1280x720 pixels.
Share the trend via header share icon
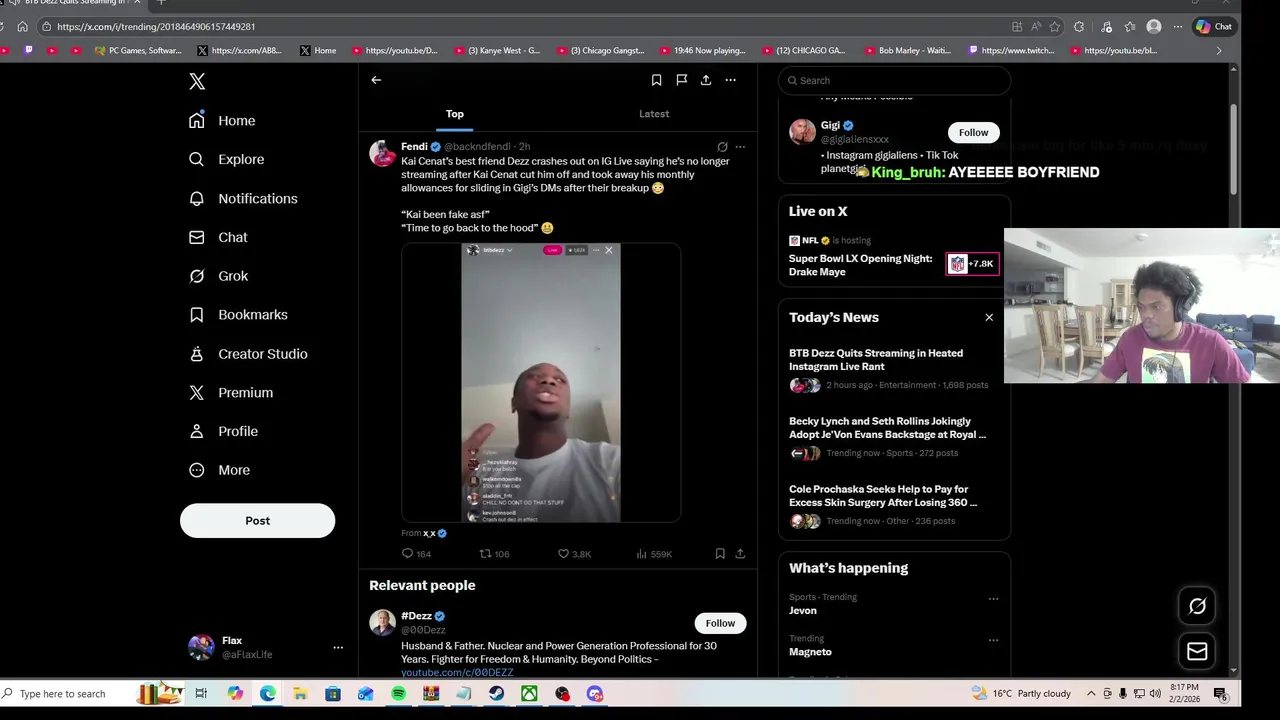point(706,80)
